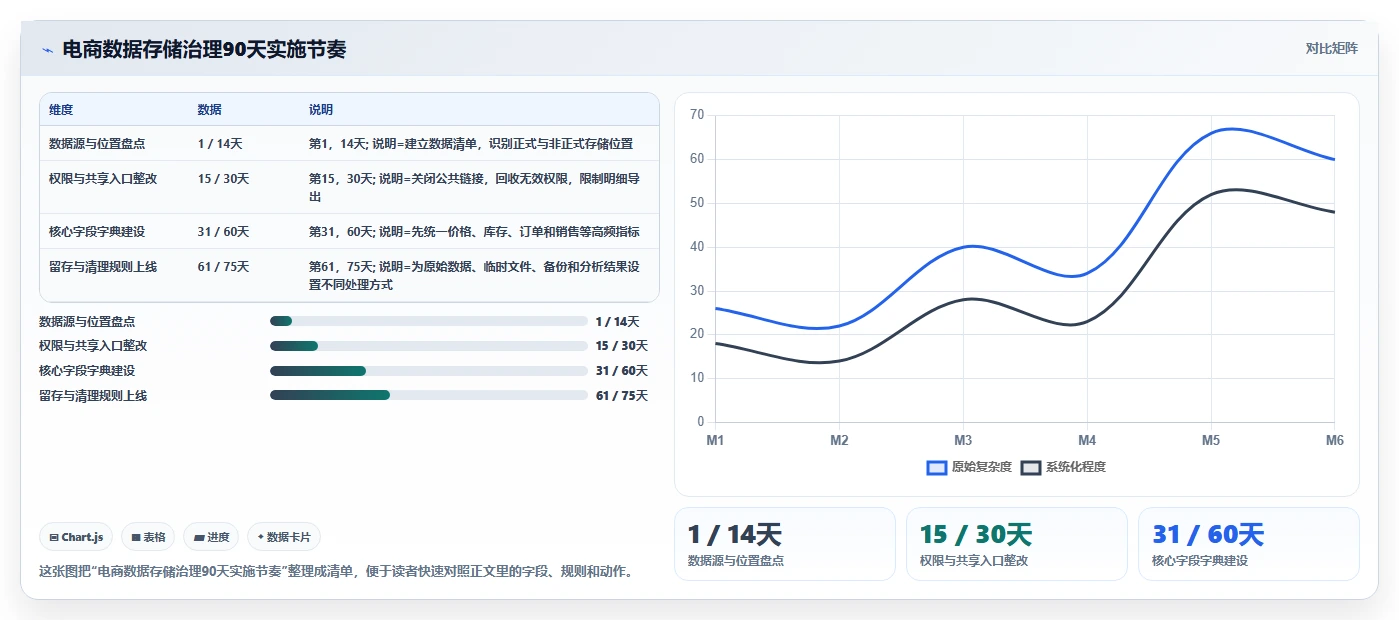The width and height of the screenshot is (1399, 620).
Task: Click the page title 电商数据存储治理90天实施节奏
Action: click(x=204, y=49)
